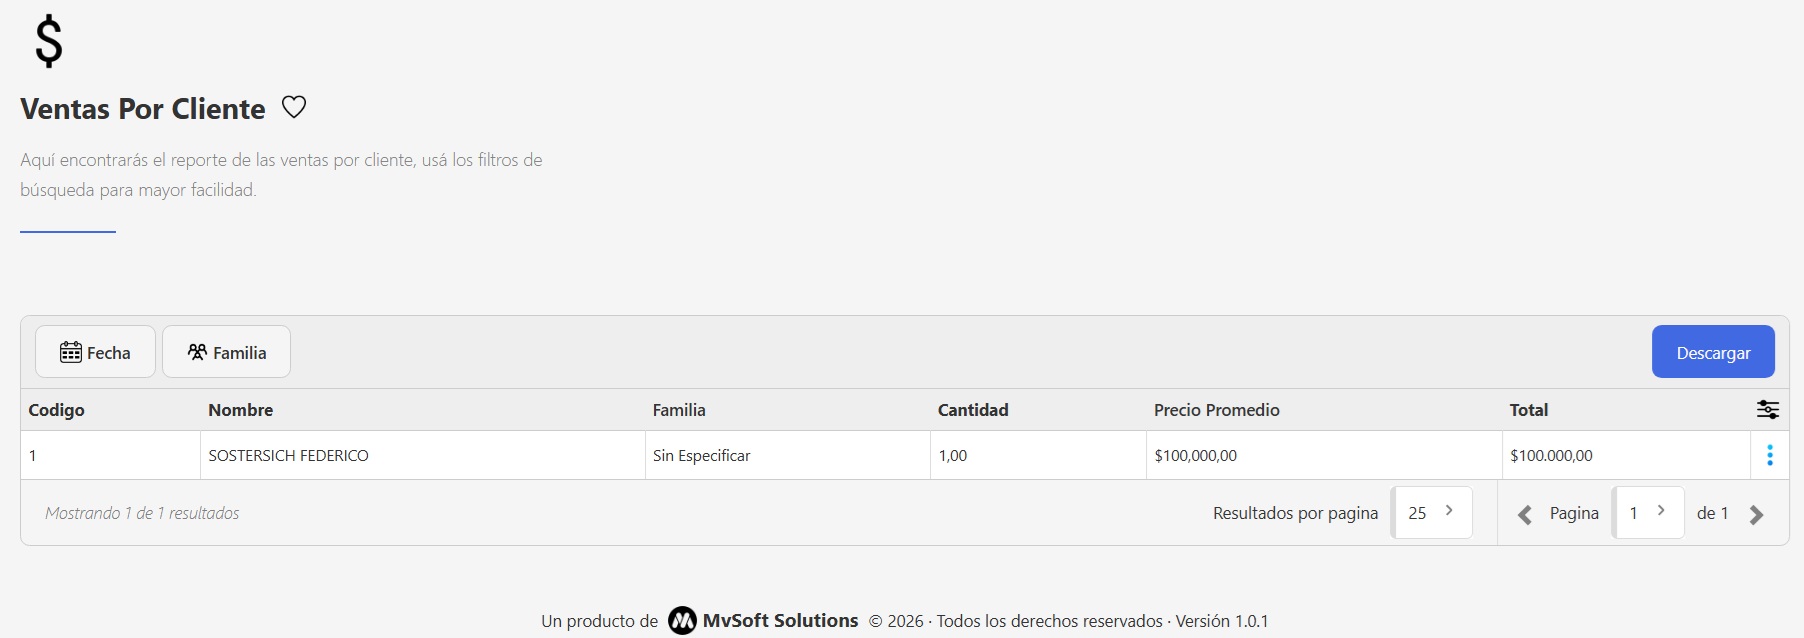Sort by Nombre column header
The height and width of the screenshot is (638, 1804).
click(x=241, y=410)
